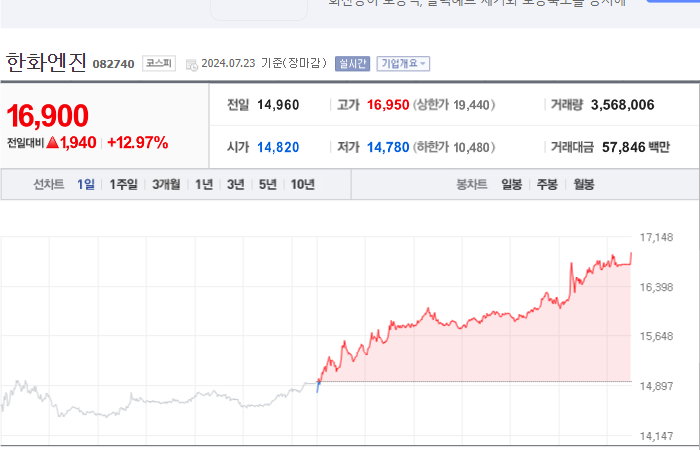This screenshot has height=450, width=700.
Task: Expand the 기업개요 dropdown
Action: tap(403, 64)
